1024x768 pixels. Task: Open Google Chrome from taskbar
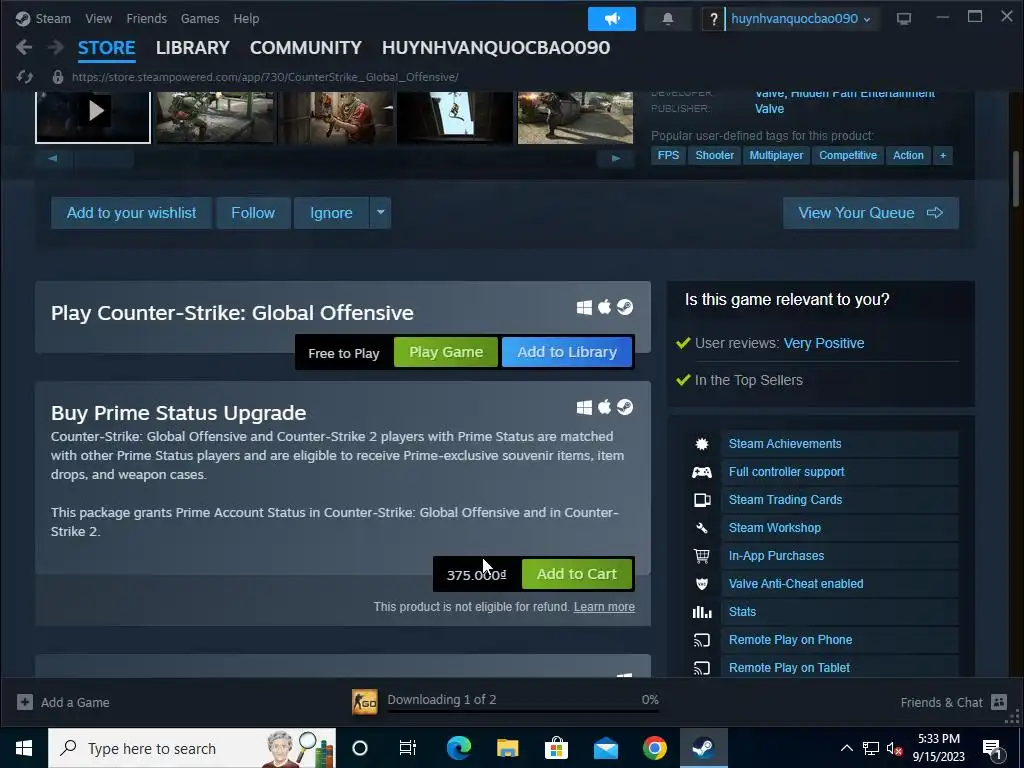pos(654,748)
